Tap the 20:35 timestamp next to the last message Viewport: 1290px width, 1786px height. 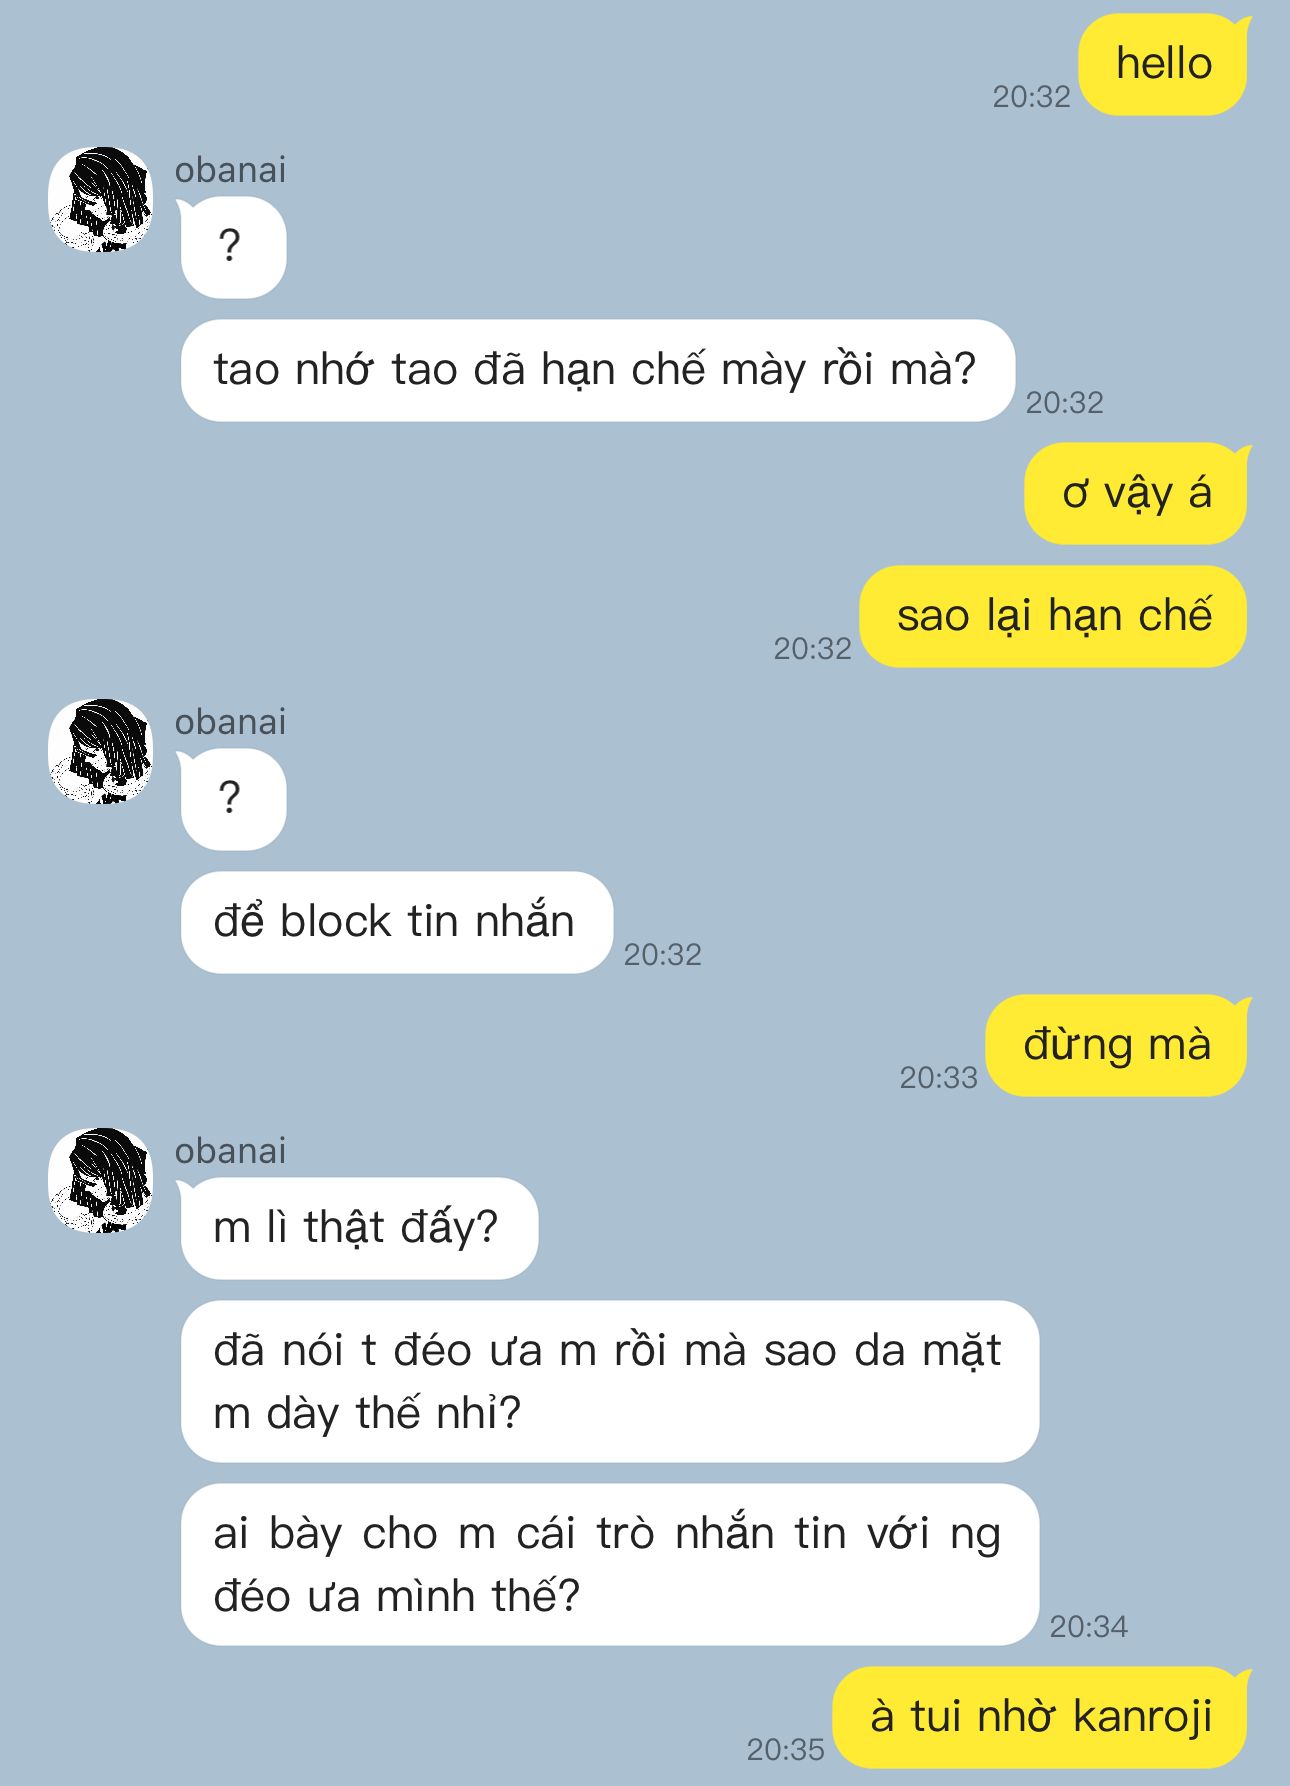(x=786, y=1749)
